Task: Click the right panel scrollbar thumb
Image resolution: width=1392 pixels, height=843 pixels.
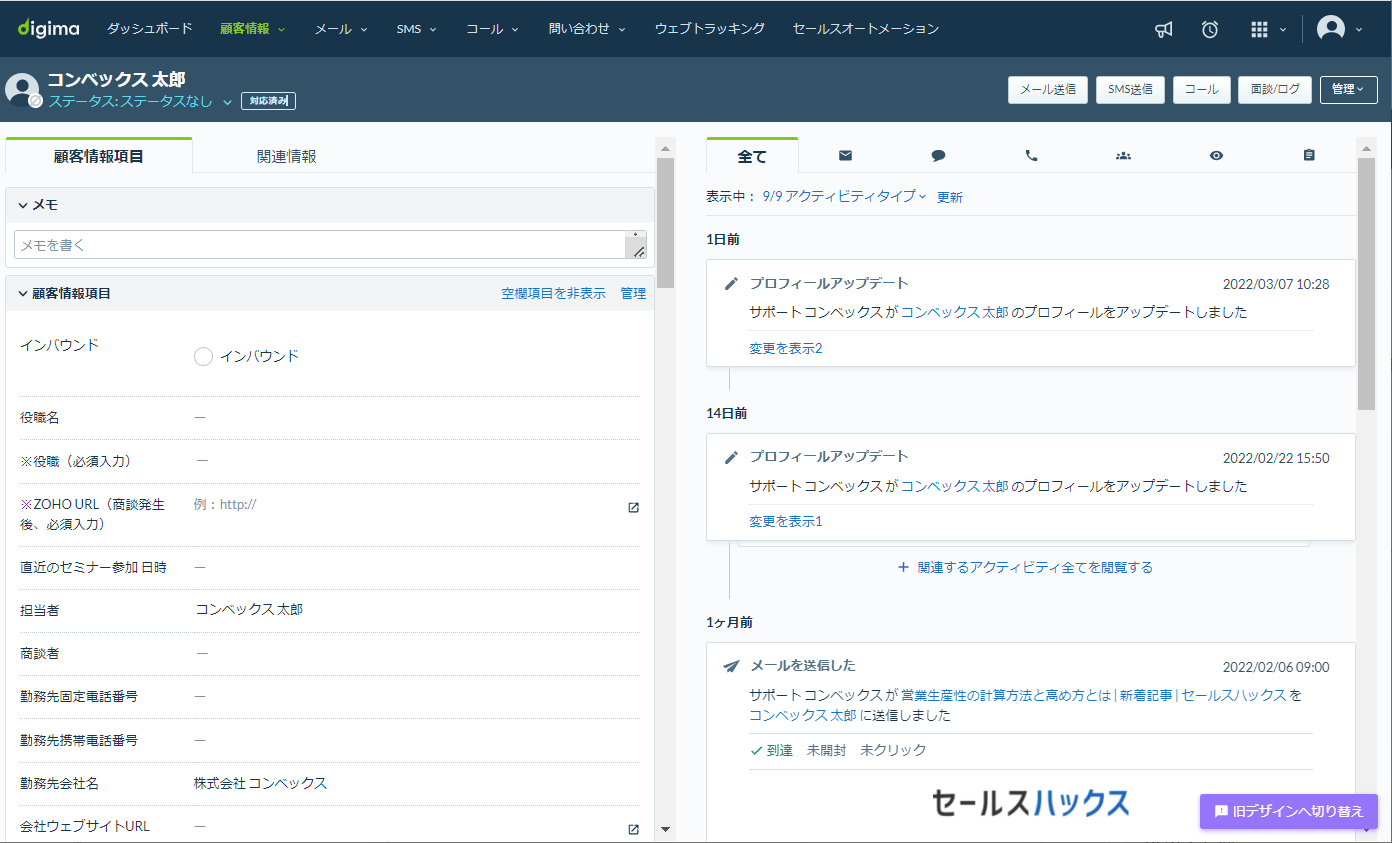Action: 1367,283
